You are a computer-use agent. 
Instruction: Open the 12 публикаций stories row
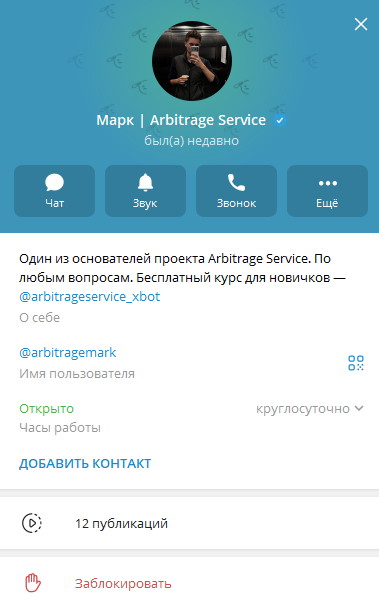(x=190, y=524)
